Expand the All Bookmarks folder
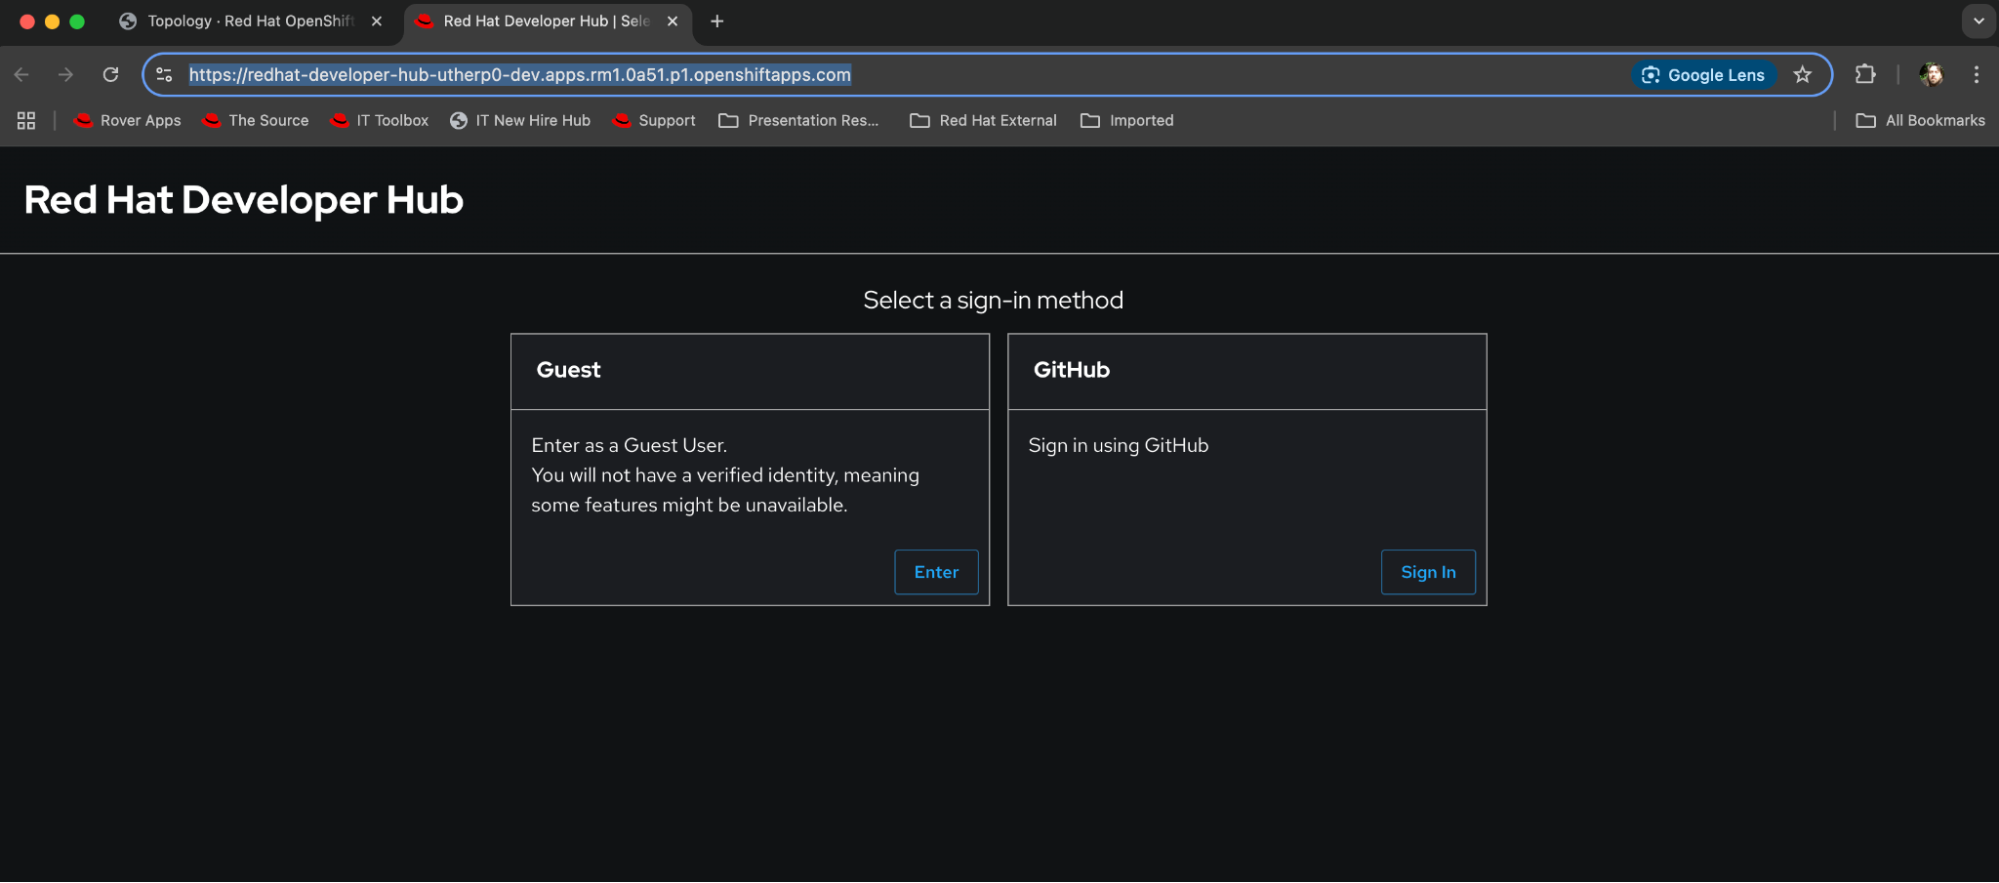 click(1920, 121)
